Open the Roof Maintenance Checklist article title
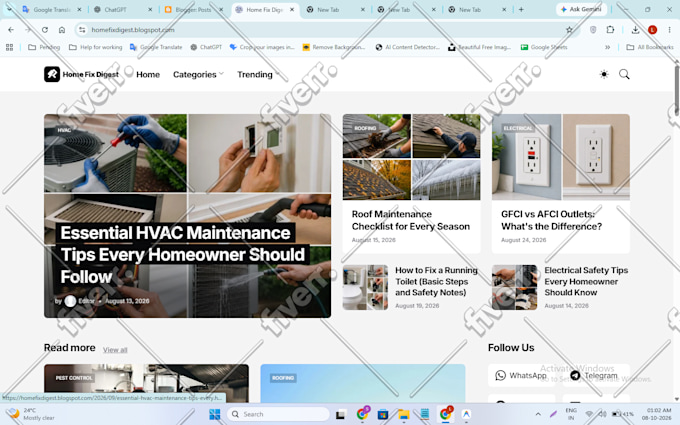The height and width of the screenshot is (425, 680). [411, 220]
